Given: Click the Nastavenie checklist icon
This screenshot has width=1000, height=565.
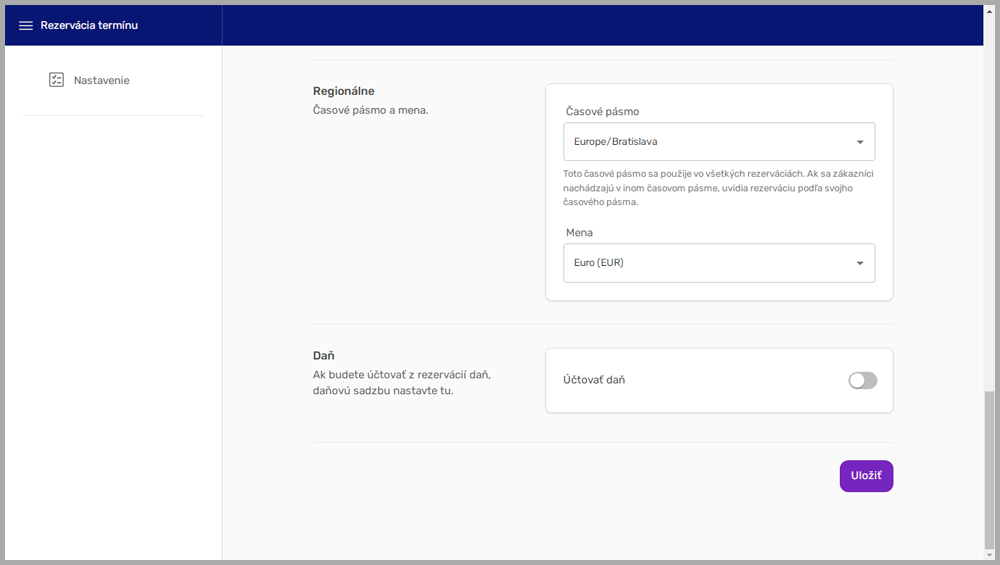Looking at the screenshot, I should [56, 80].
